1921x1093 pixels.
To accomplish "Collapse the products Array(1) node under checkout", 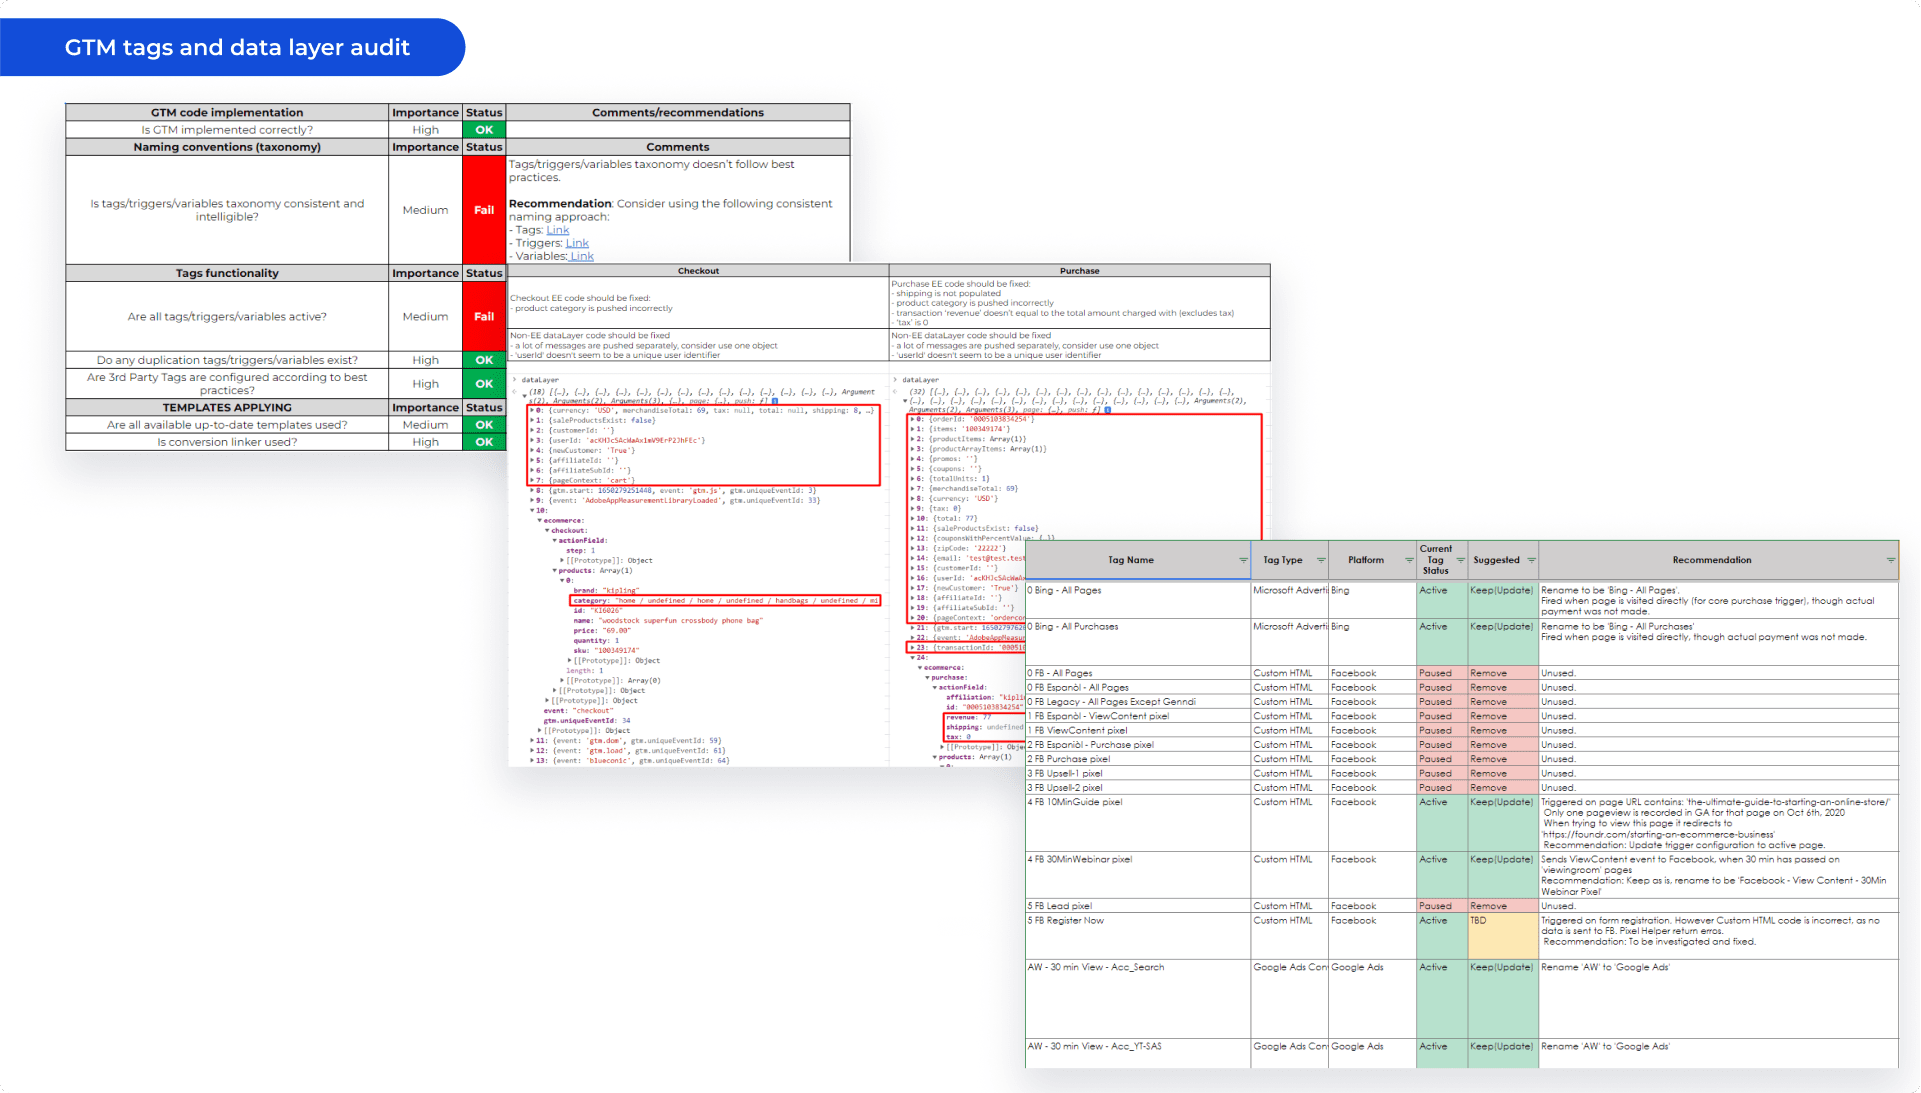I will [x=555, y=571].
